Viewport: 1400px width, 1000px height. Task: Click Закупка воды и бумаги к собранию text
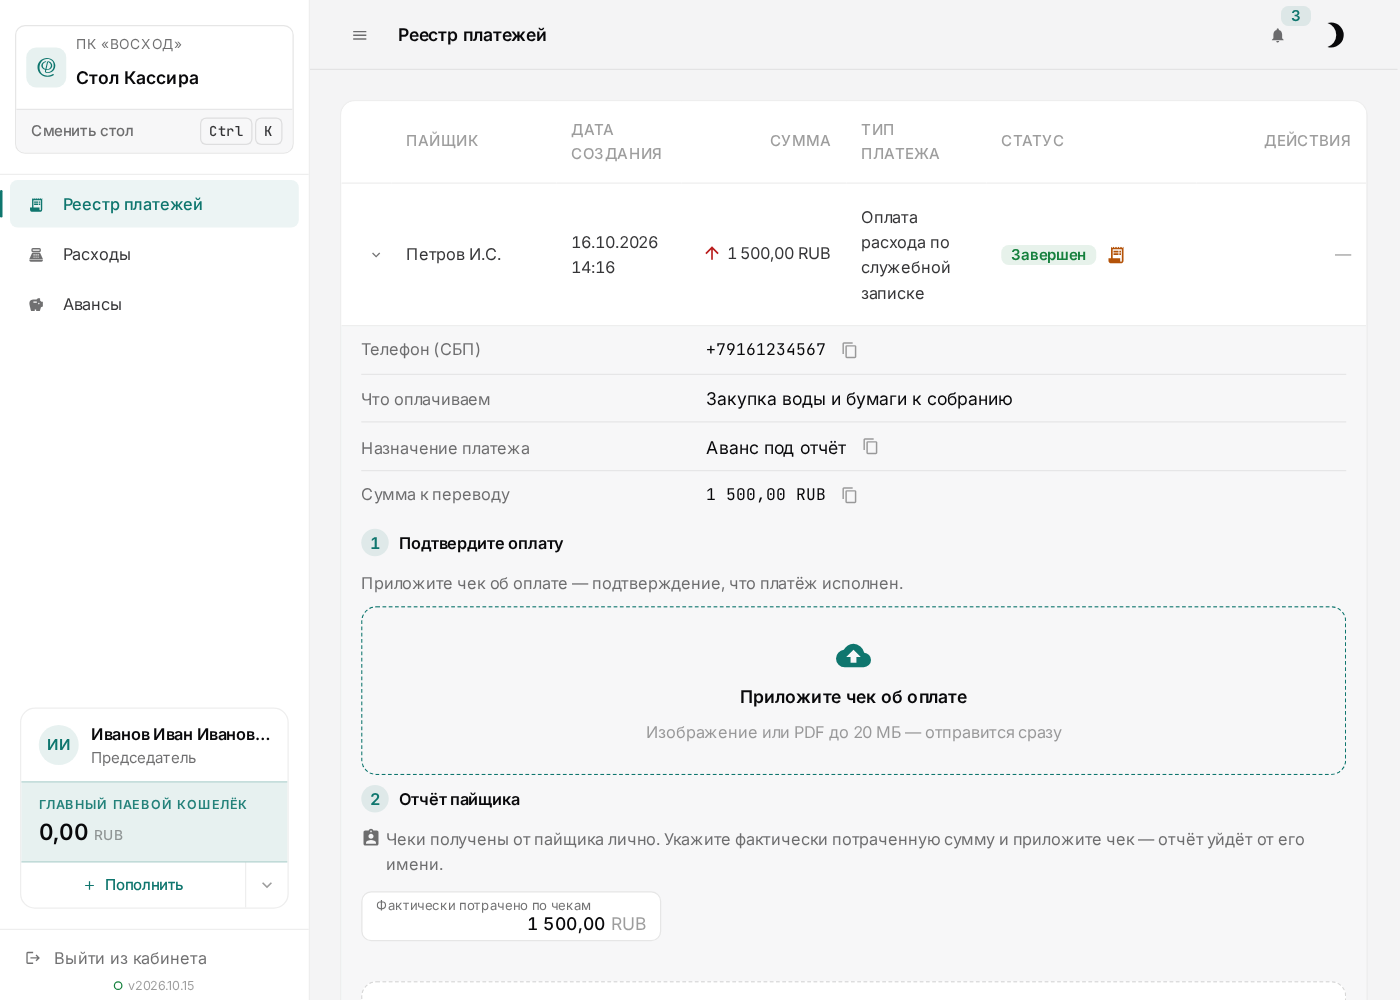tap(859, 399)
